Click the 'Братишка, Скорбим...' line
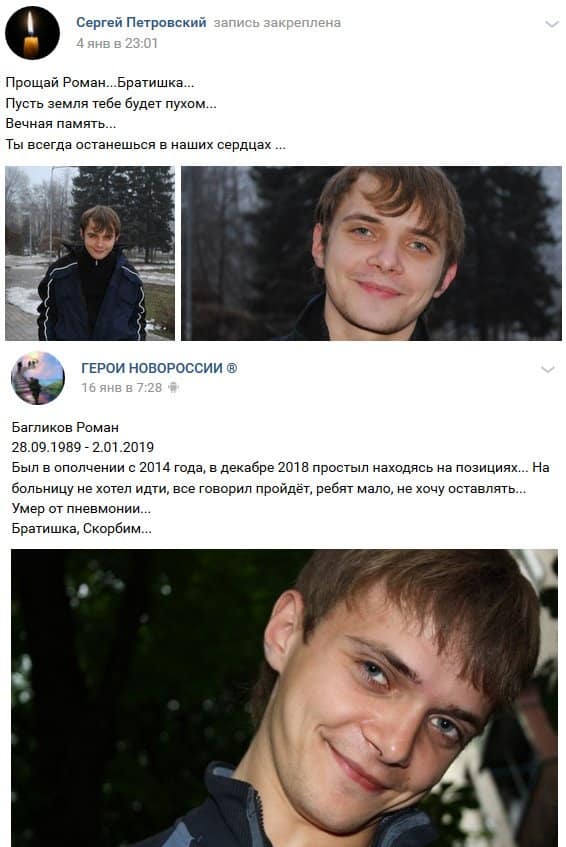The width and height of the screenshot is (566, 847). click(x=82, y=529)
